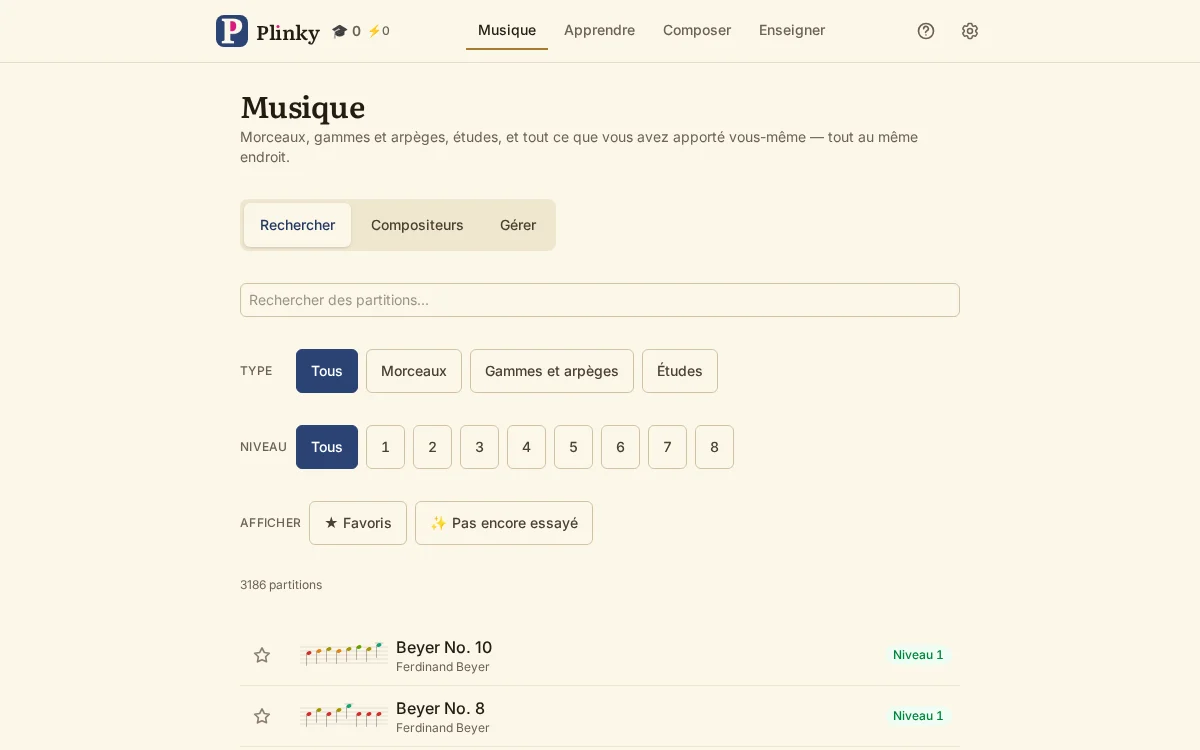This screenshot has height=750, width=1200.
Task: Click Niveau 1 badge on Beyer No. 10
Action: point(918,655)
